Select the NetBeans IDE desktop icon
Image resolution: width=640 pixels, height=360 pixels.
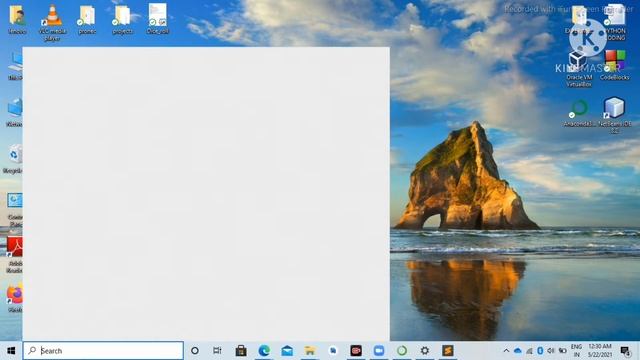coord(614,115)
